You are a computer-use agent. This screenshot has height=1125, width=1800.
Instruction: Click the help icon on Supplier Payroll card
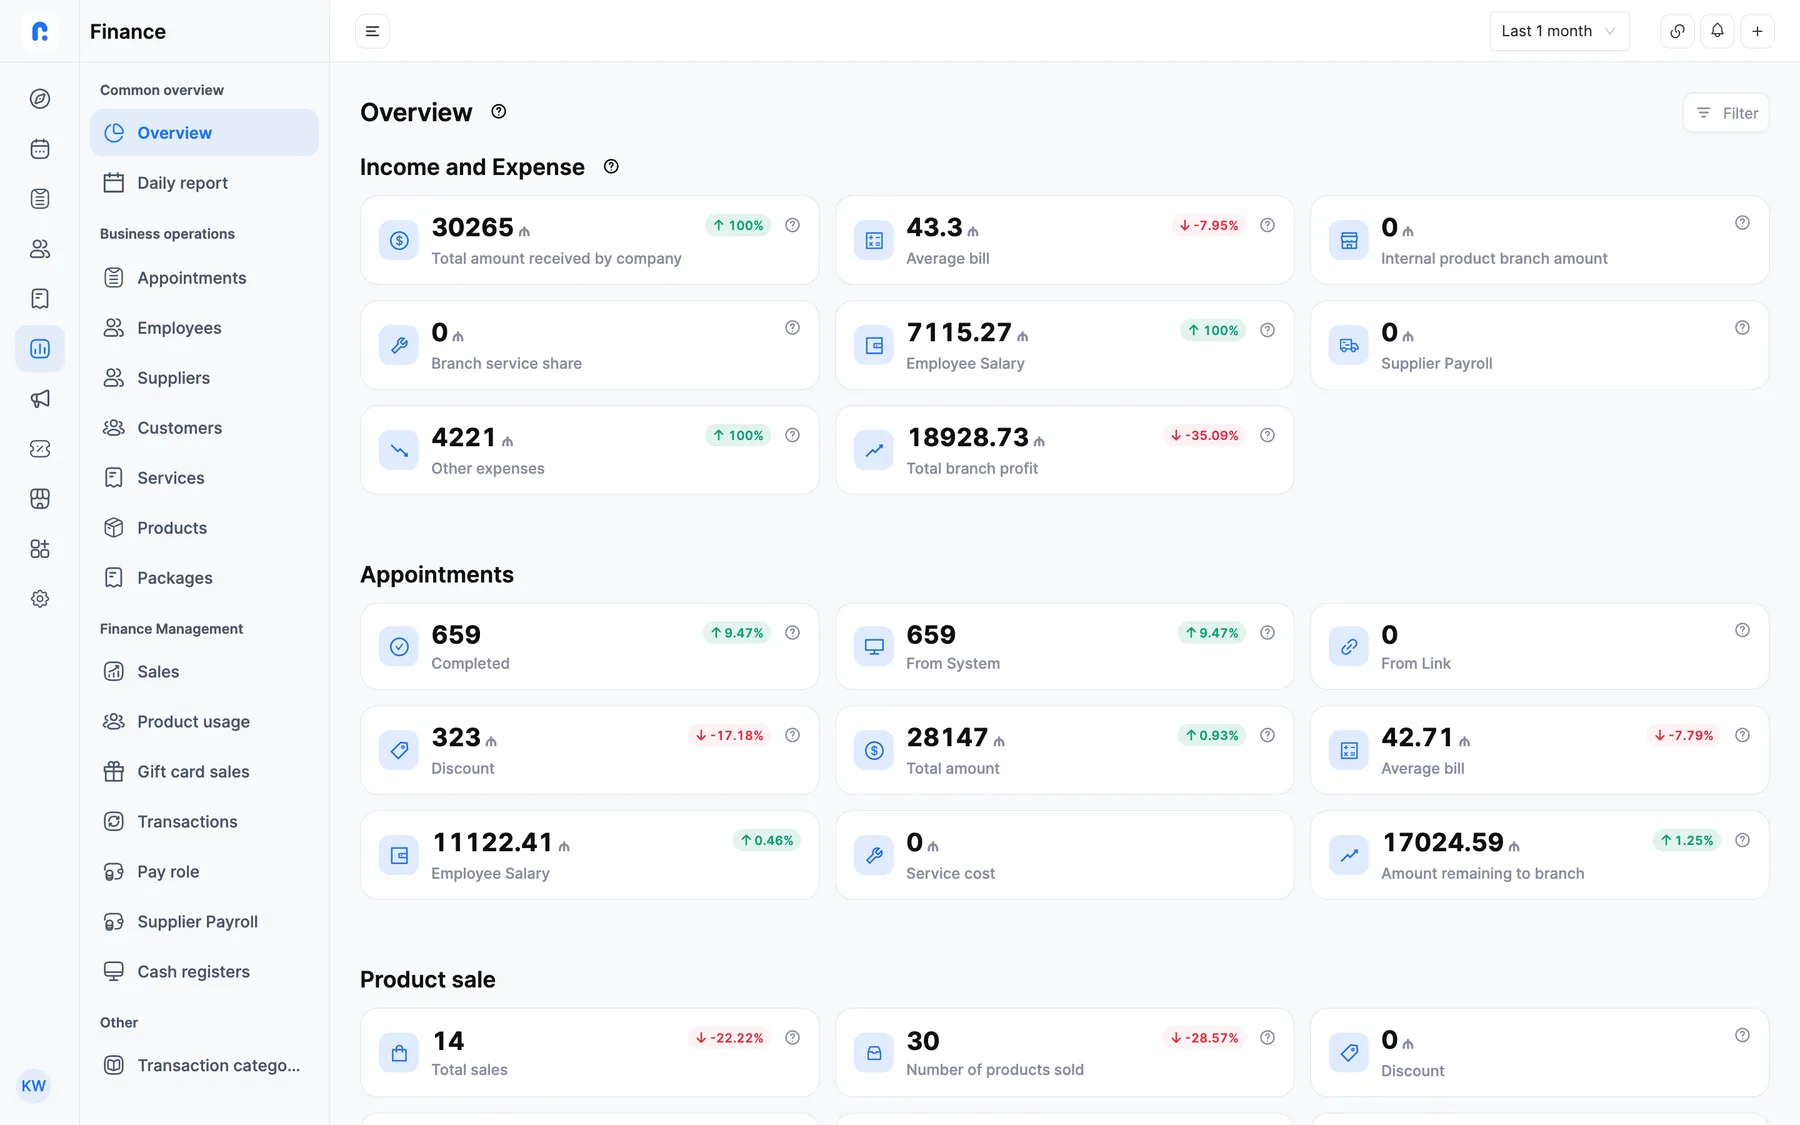(1742, 328)
